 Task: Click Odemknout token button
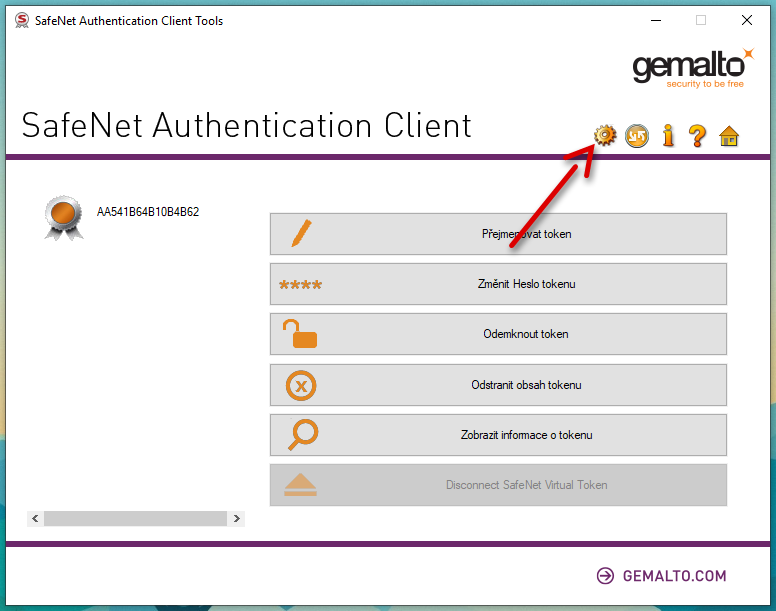498,334
